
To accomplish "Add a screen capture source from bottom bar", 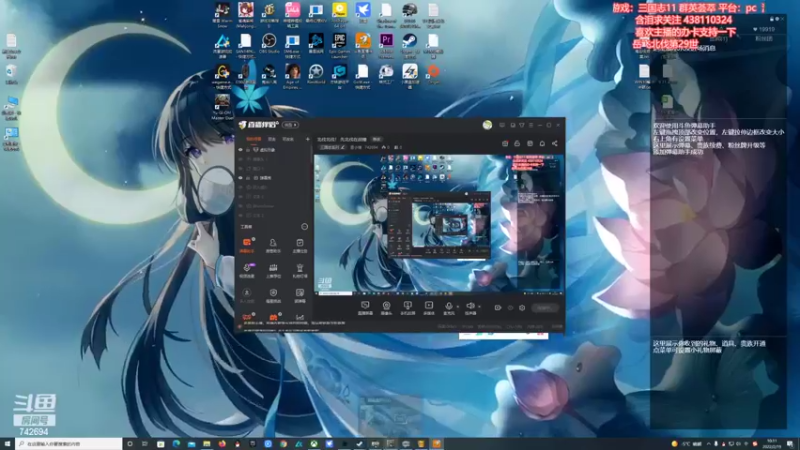I will tap(365, 307).
